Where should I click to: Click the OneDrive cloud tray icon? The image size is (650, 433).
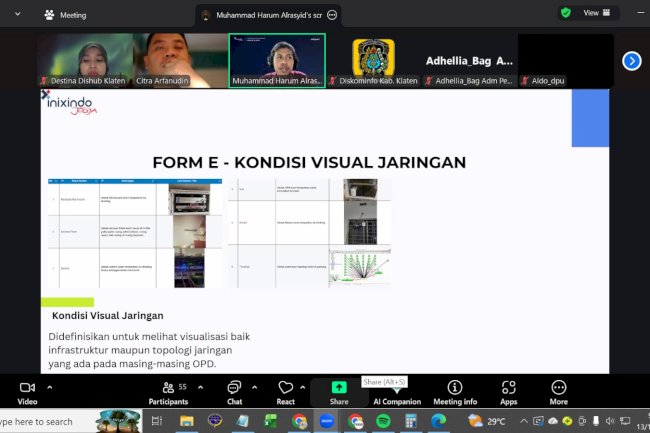553,421
